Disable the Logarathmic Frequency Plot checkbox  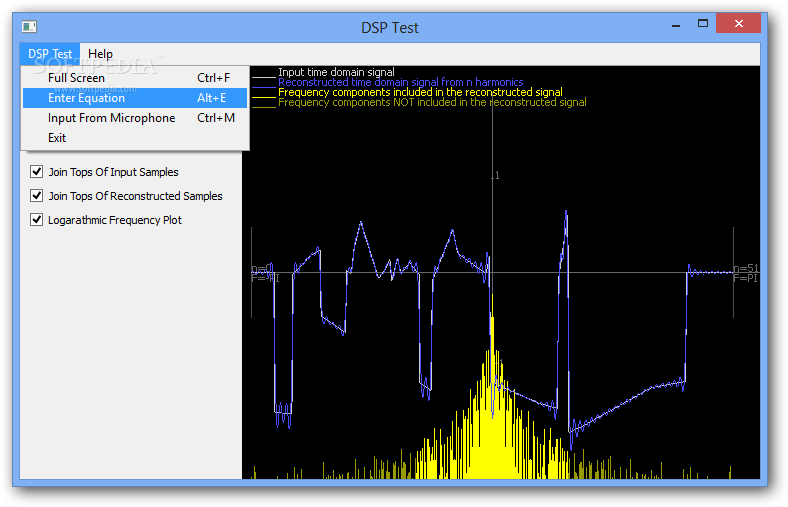pyautogui.click(x=37, y=220)
